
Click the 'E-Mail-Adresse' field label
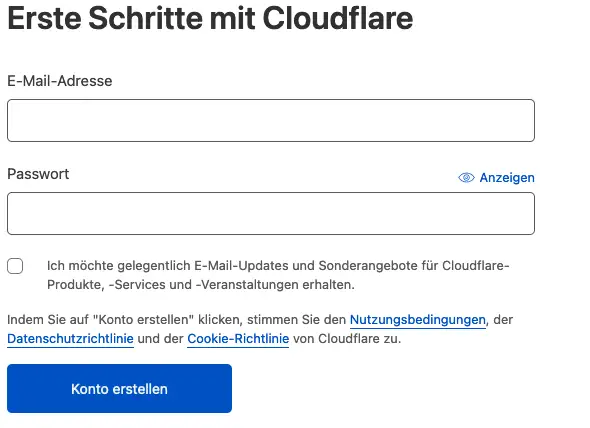tap(60, 81)
